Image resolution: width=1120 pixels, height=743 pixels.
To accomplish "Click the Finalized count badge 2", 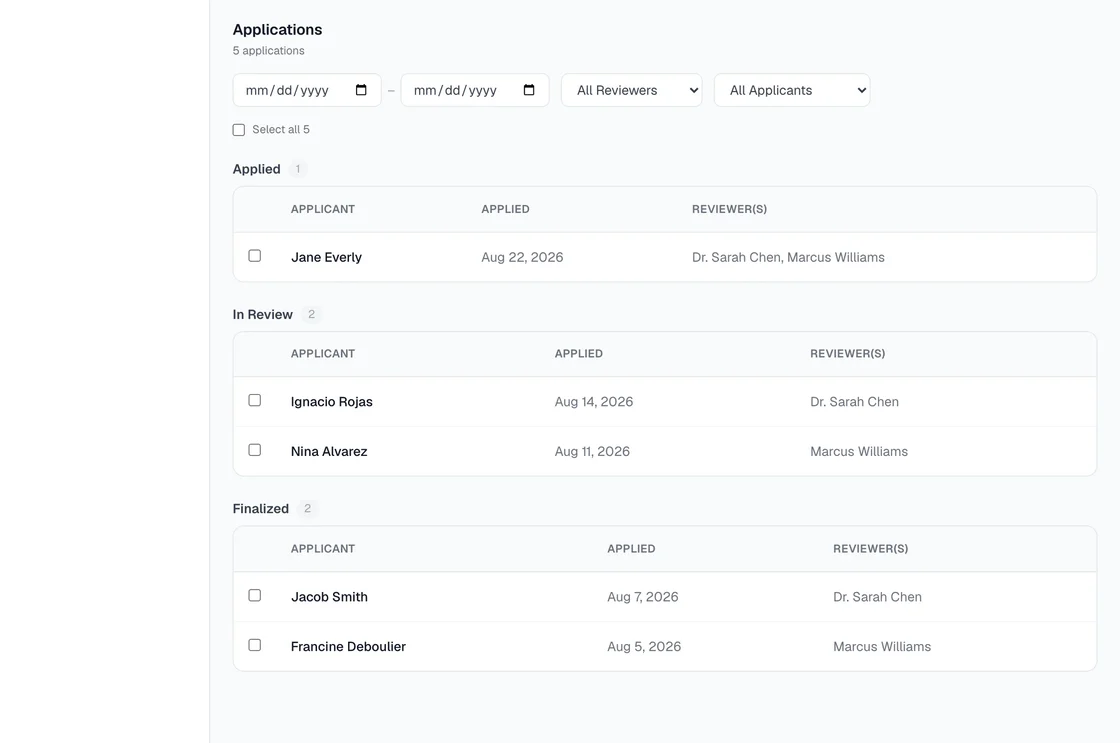I will coord(307,509).
